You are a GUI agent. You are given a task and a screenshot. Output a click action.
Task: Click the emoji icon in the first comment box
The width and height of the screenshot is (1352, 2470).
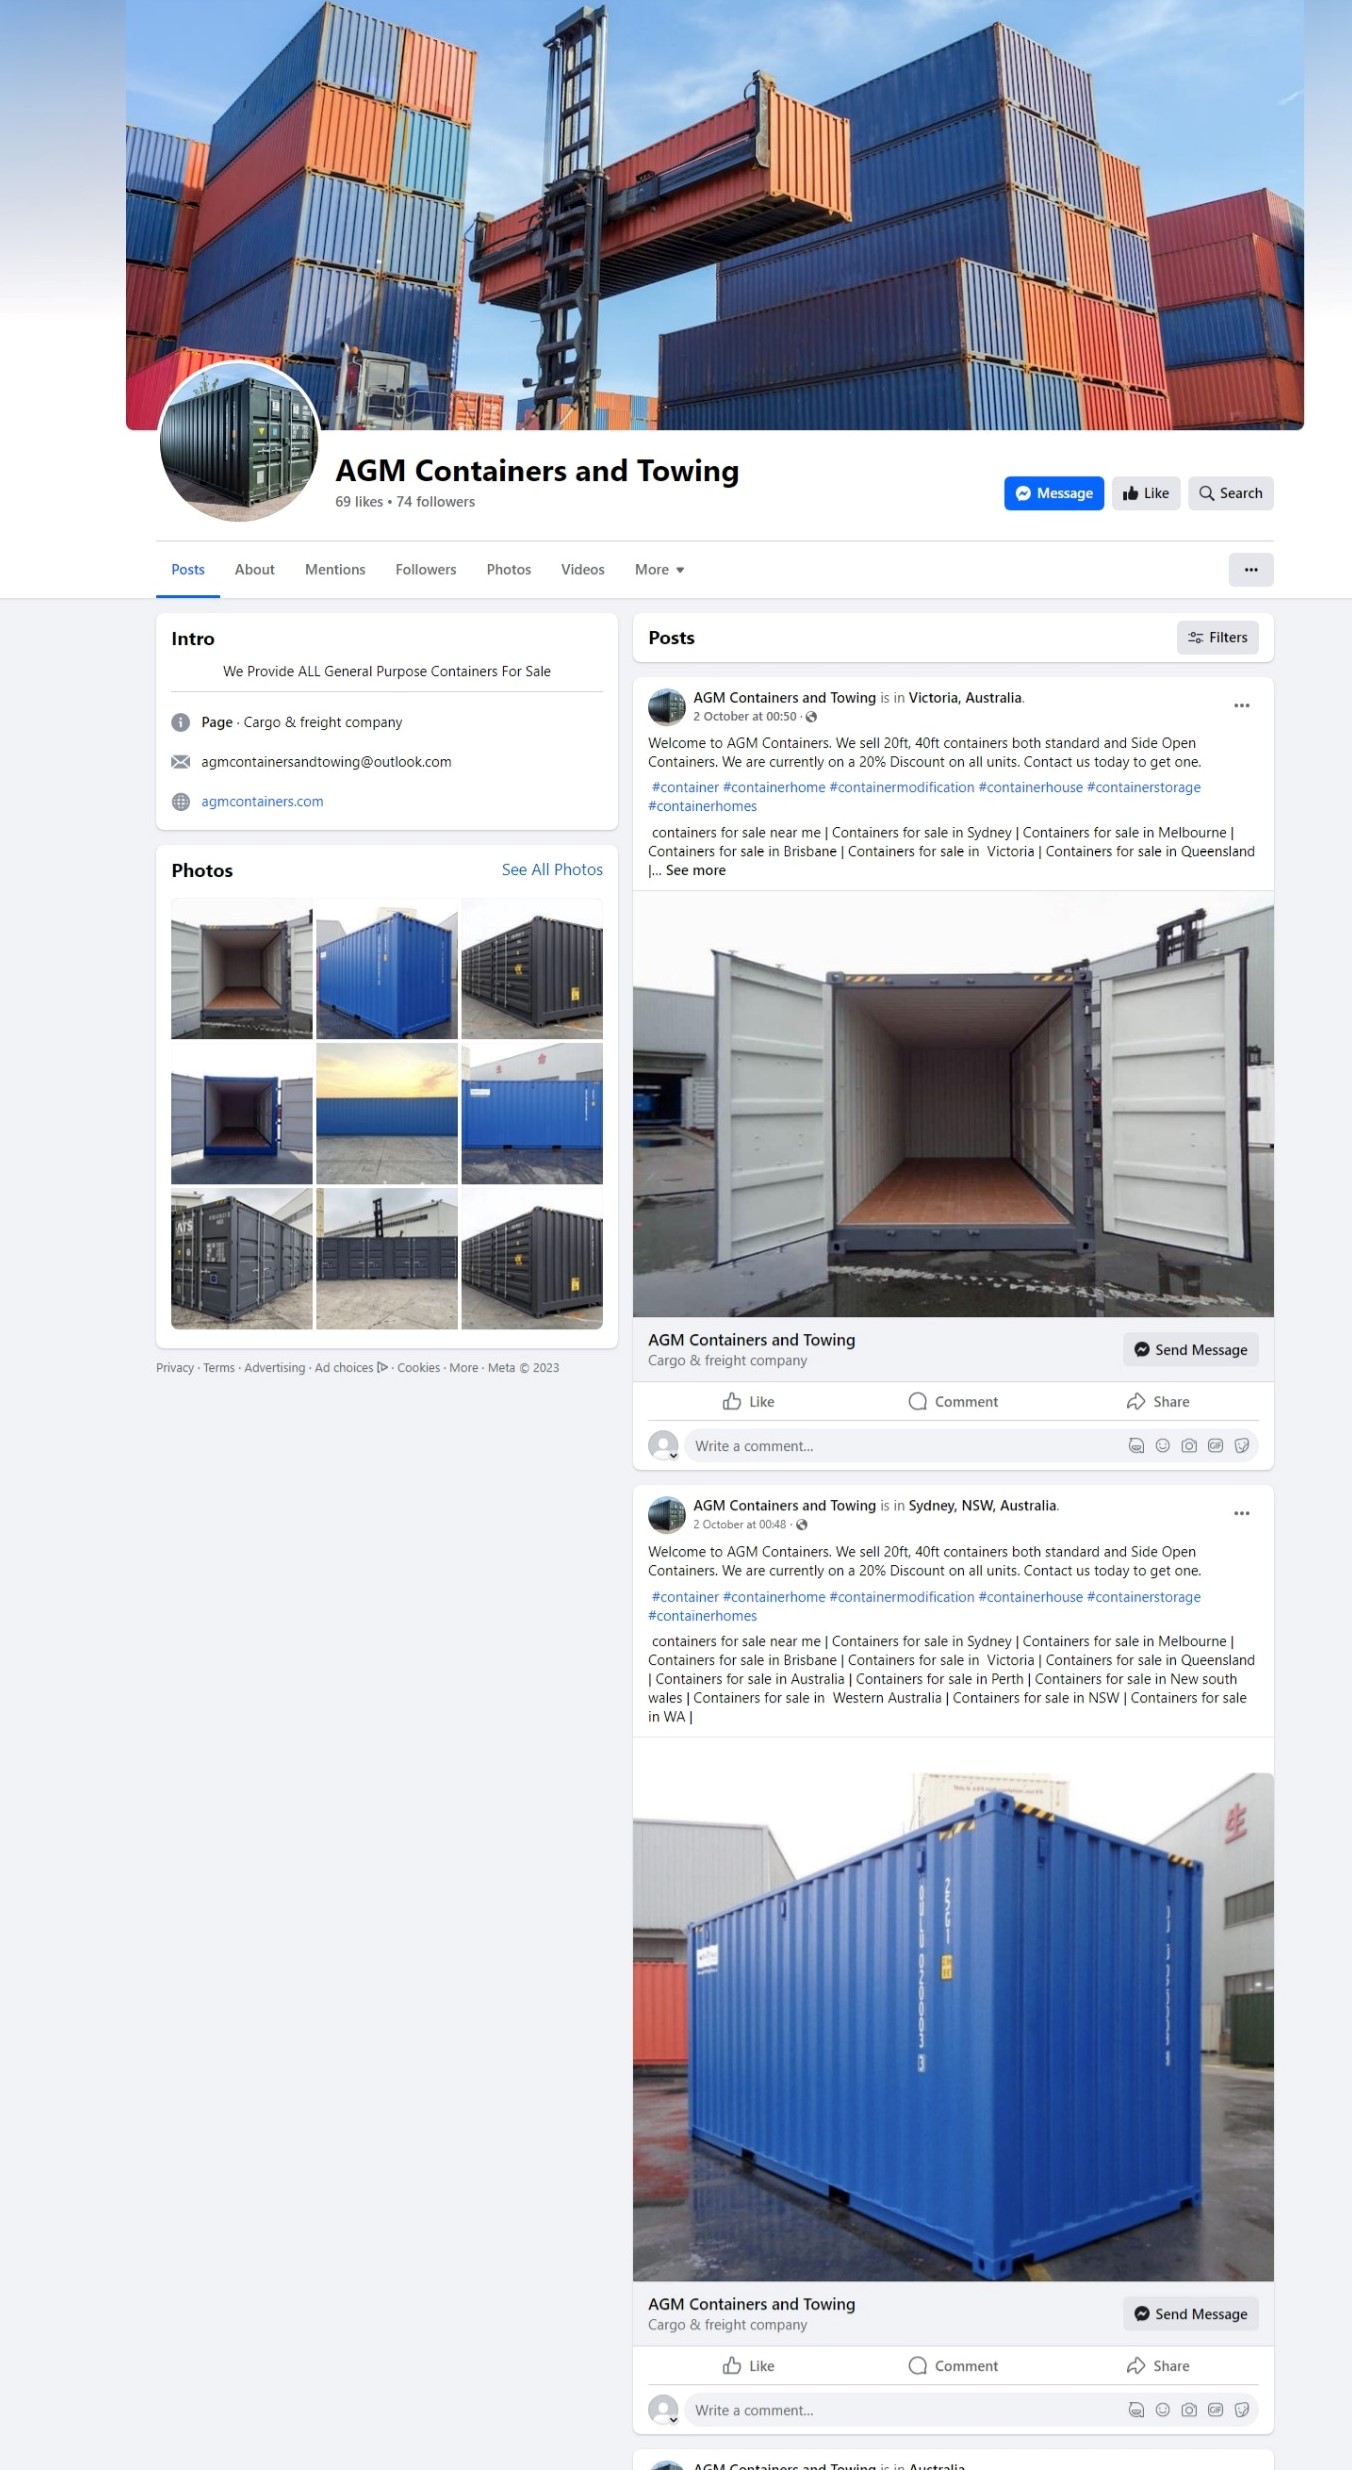tap(1162, 1446)
